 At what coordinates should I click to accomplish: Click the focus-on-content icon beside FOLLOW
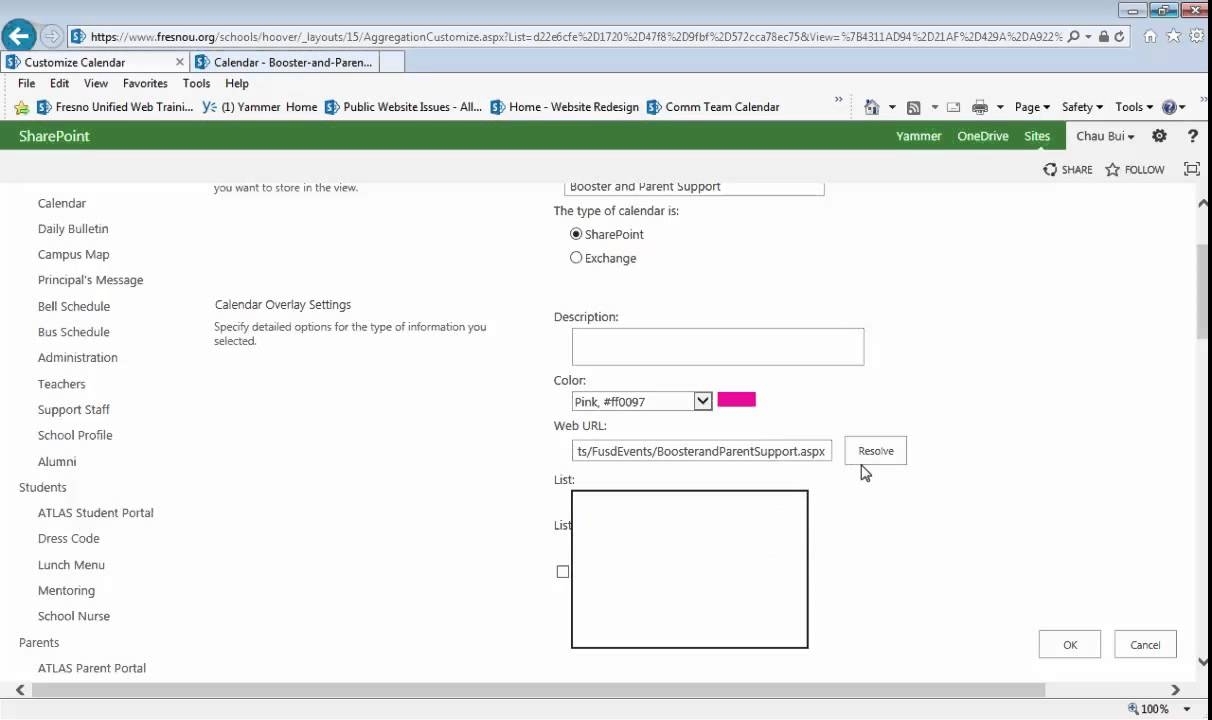pos(1192,169)
